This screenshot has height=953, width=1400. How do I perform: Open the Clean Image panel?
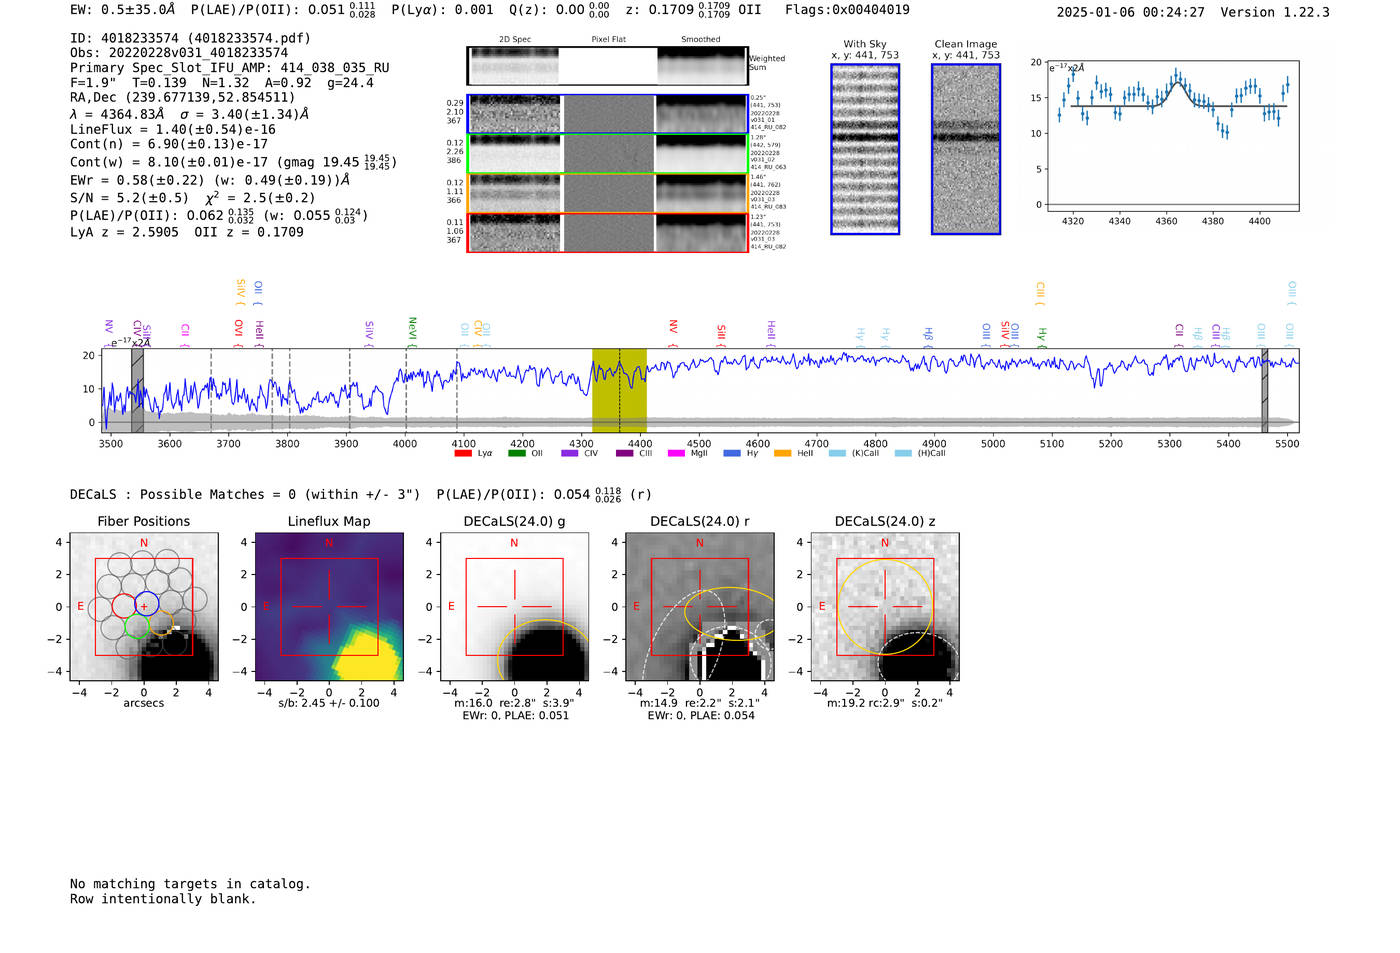point(966,149)
